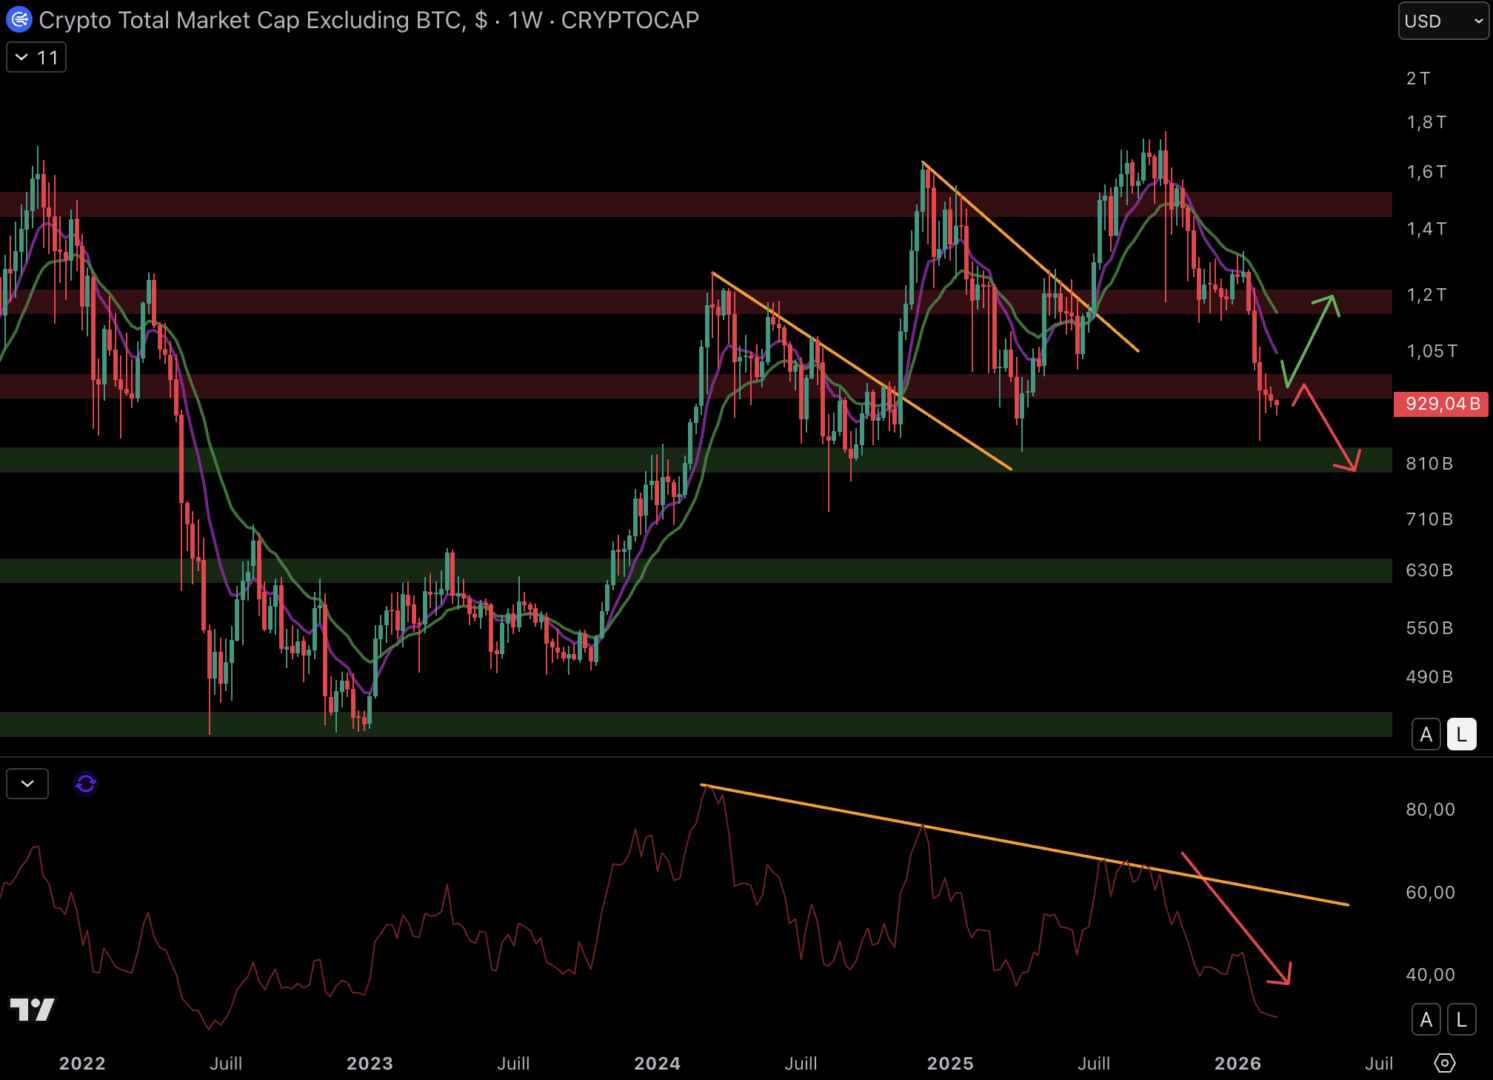Toggle log scale L on main price pane
The width and height of the screenshot is (1493, 1080).
click(x=1461, y=734)
